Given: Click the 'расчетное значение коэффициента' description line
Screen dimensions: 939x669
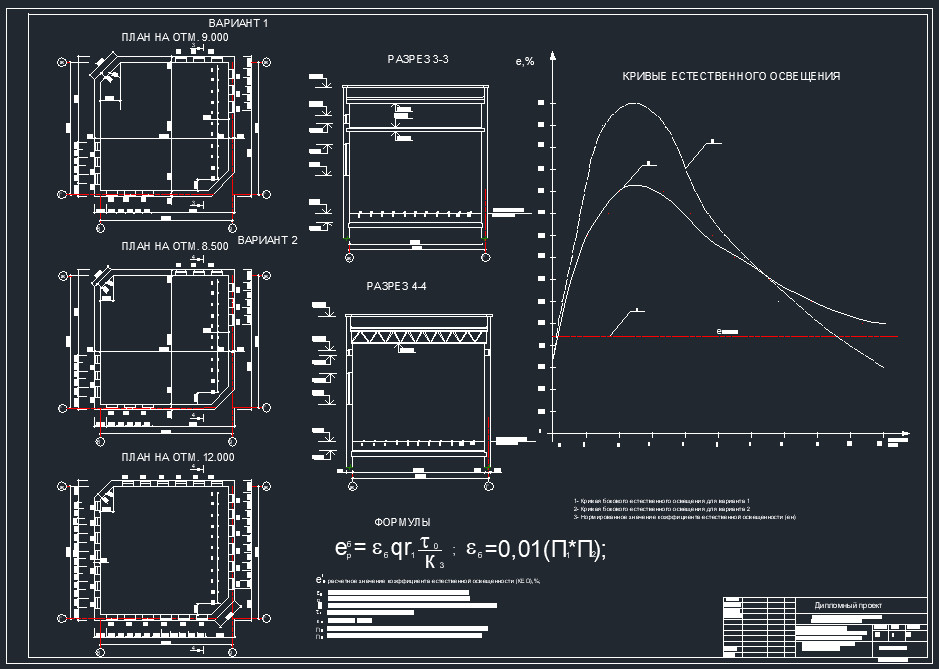Looking at the screenshot, I should point(430,581).
